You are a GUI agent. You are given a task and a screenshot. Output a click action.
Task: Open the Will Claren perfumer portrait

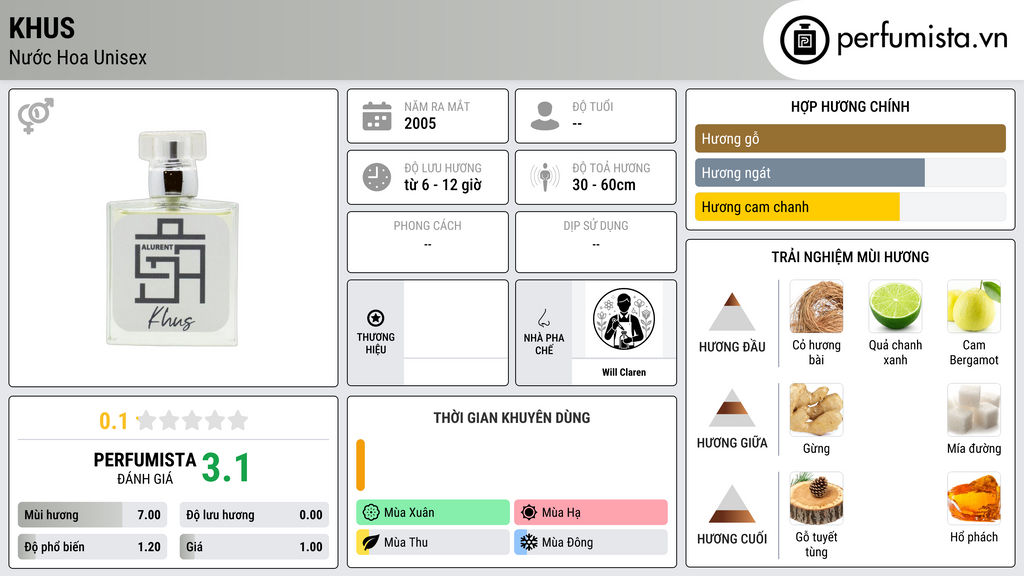pyautogui.click(x=624, y=320)
